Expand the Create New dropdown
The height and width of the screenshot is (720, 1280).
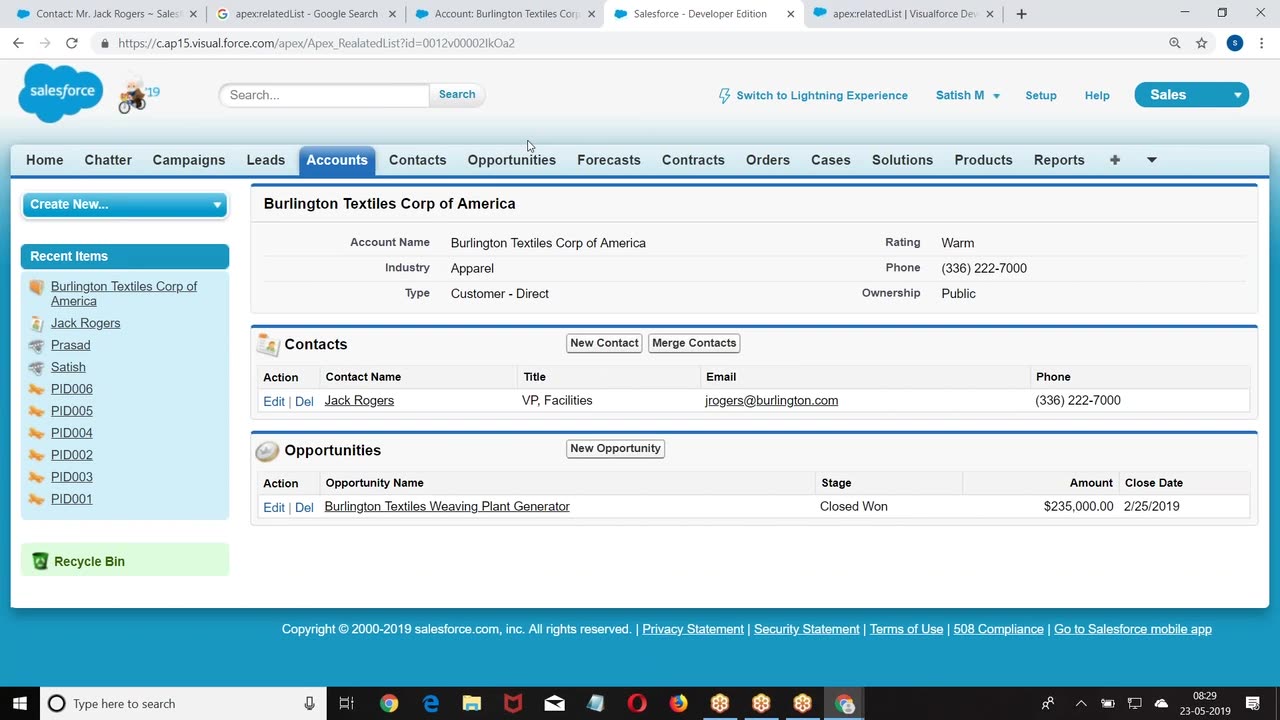point(125,204)
